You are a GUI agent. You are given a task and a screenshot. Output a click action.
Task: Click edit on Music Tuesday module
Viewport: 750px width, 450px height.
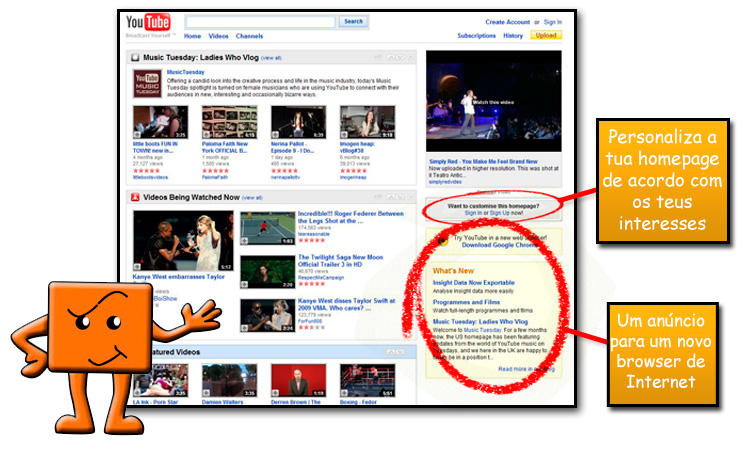coord(378,57)
